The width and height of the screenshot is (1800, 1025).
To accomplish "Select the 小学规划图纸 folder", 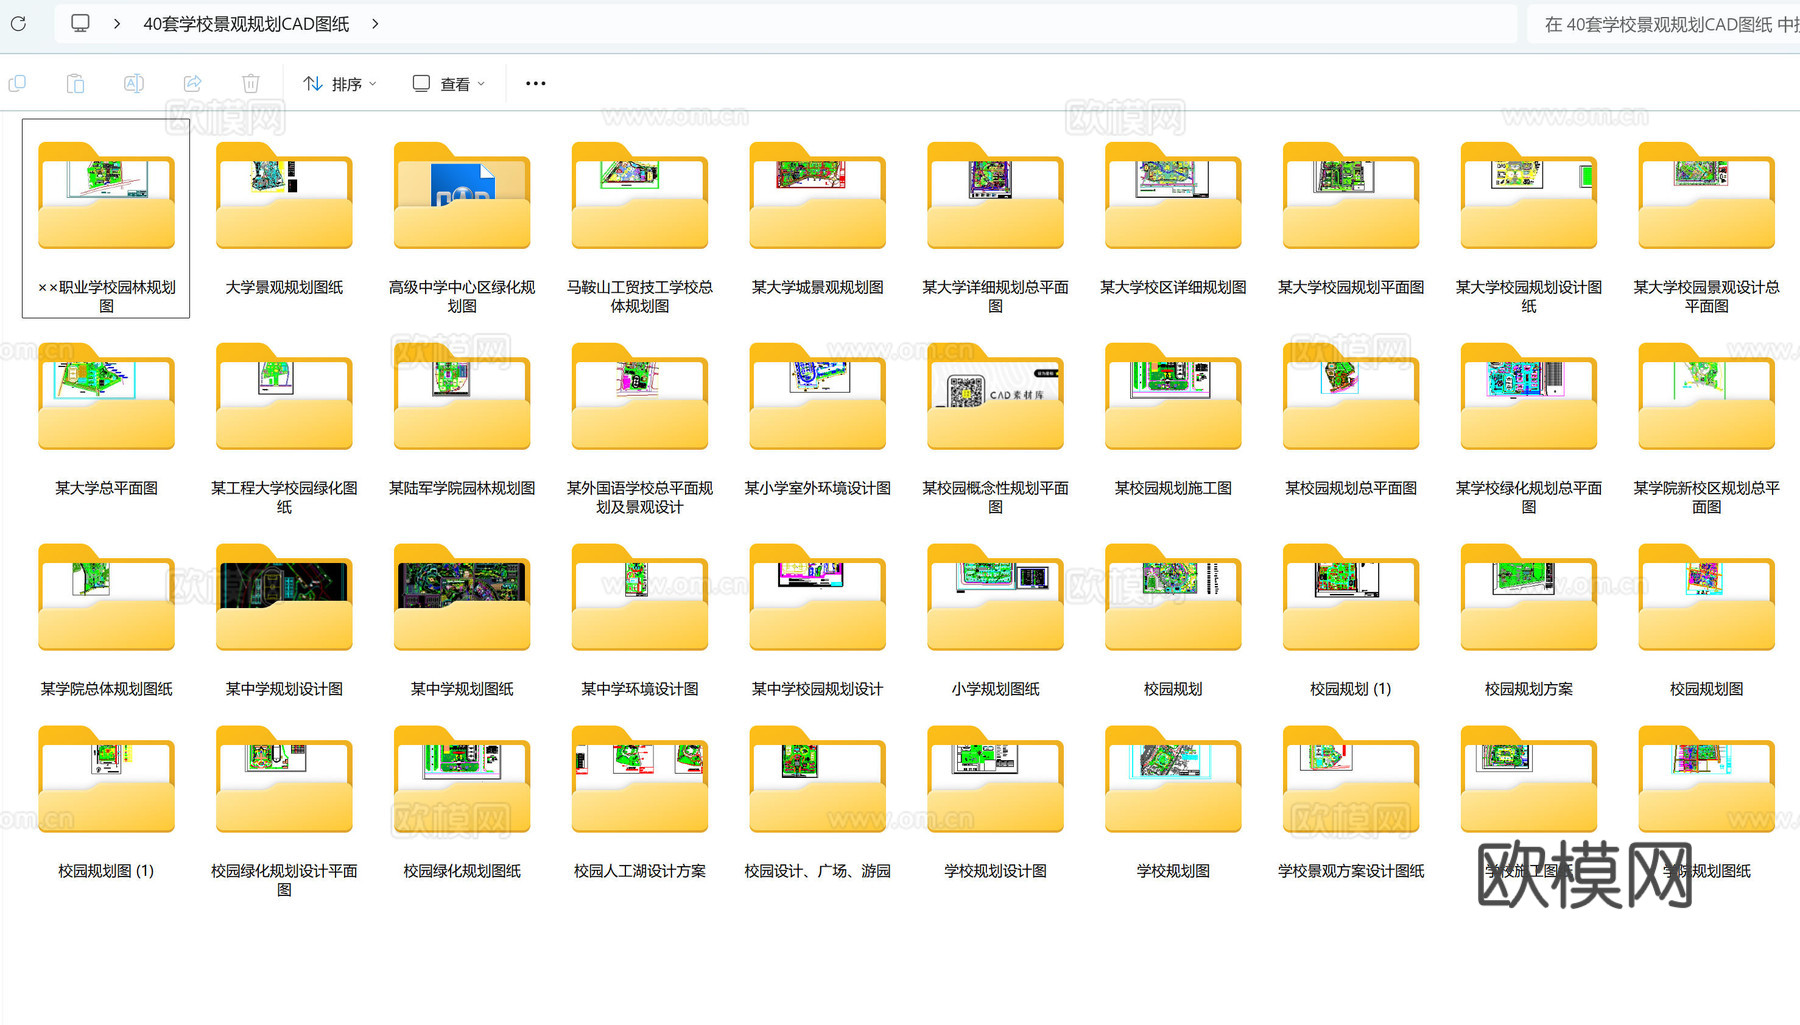I will click(x=994, y=598).
